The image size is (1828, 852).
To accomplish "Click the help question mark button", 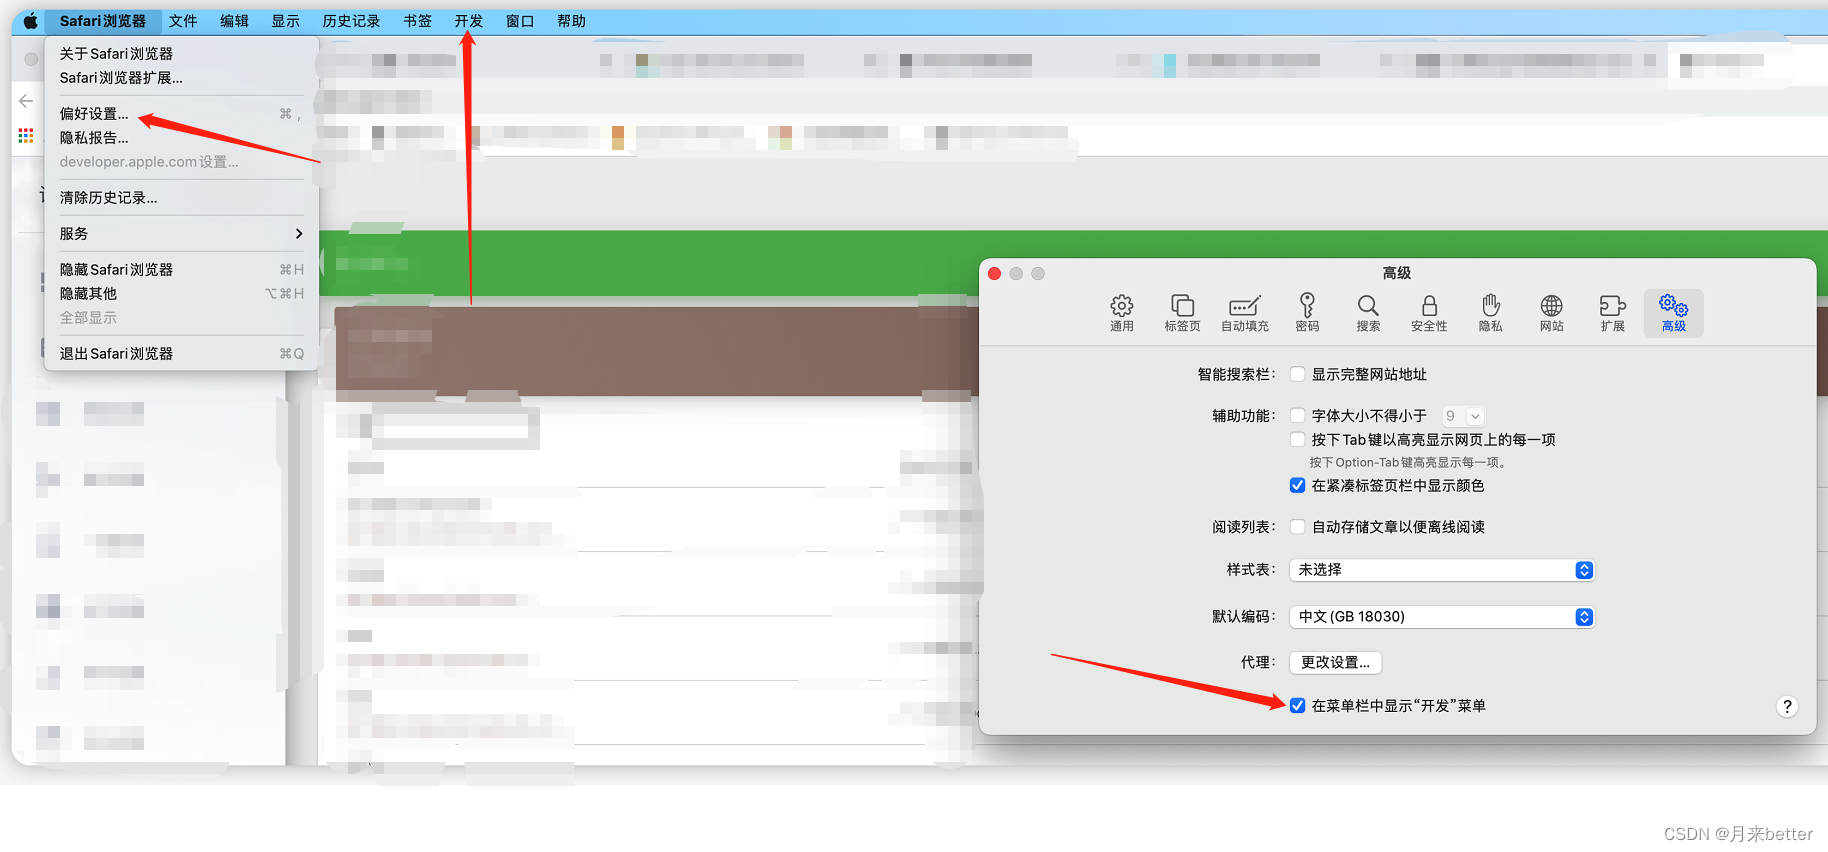I will click(1787, 707).
